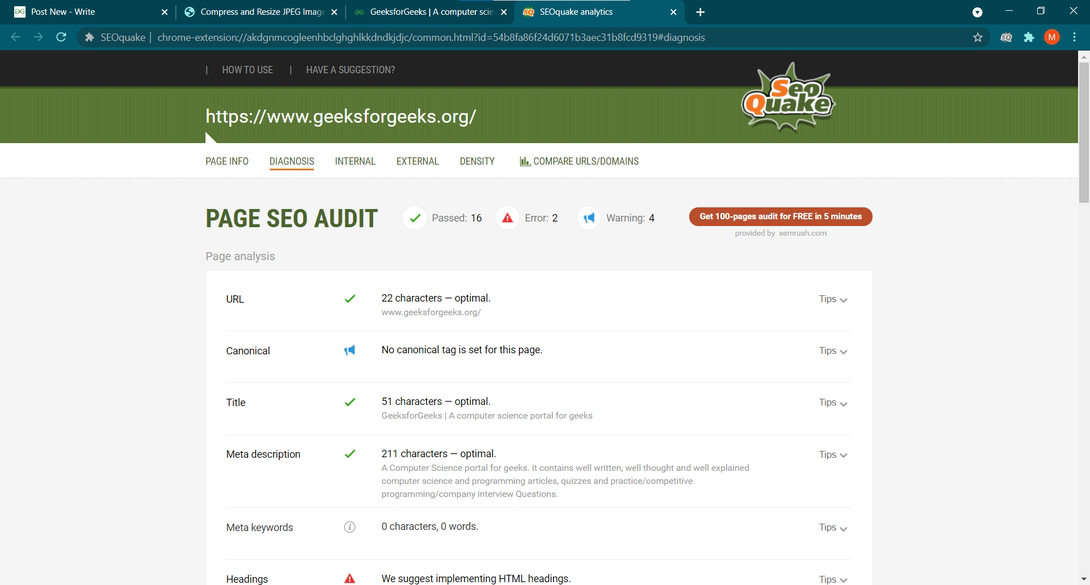Open a new browser tab
The width and height of the screenshot is (1090, 585).
(x=700, y=12)
